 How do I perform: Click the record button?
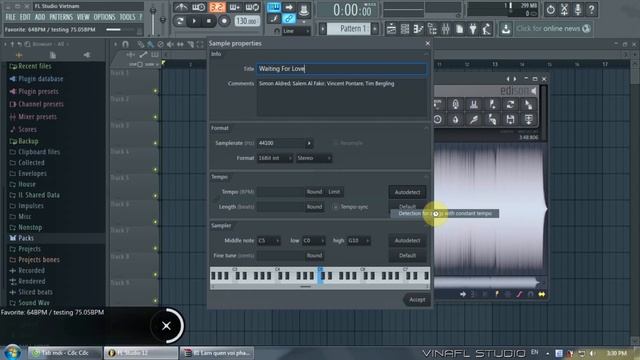224,21
